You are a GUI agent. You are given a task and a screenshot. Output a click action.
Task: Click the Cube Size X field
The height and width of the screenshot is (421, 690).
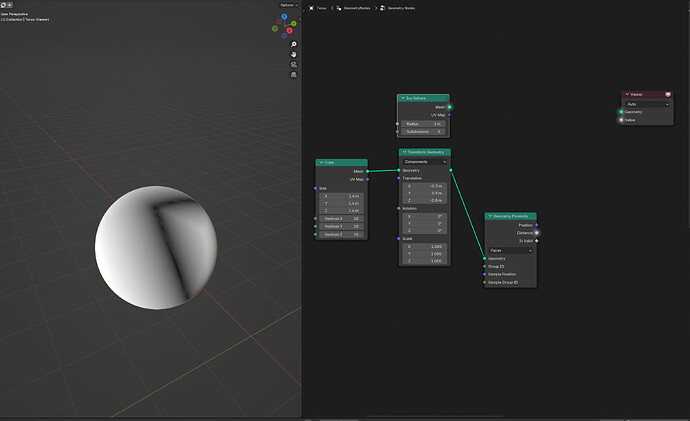[x=341, y=196]
